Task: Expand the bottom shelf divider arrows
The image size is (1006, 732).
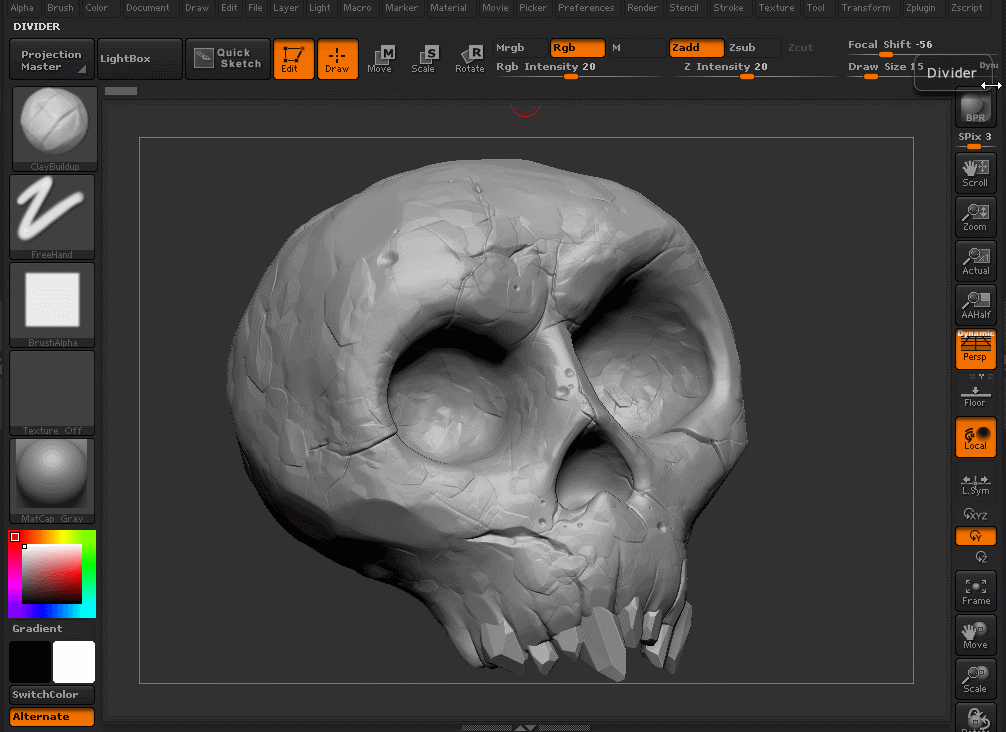Action: point(525,728)
